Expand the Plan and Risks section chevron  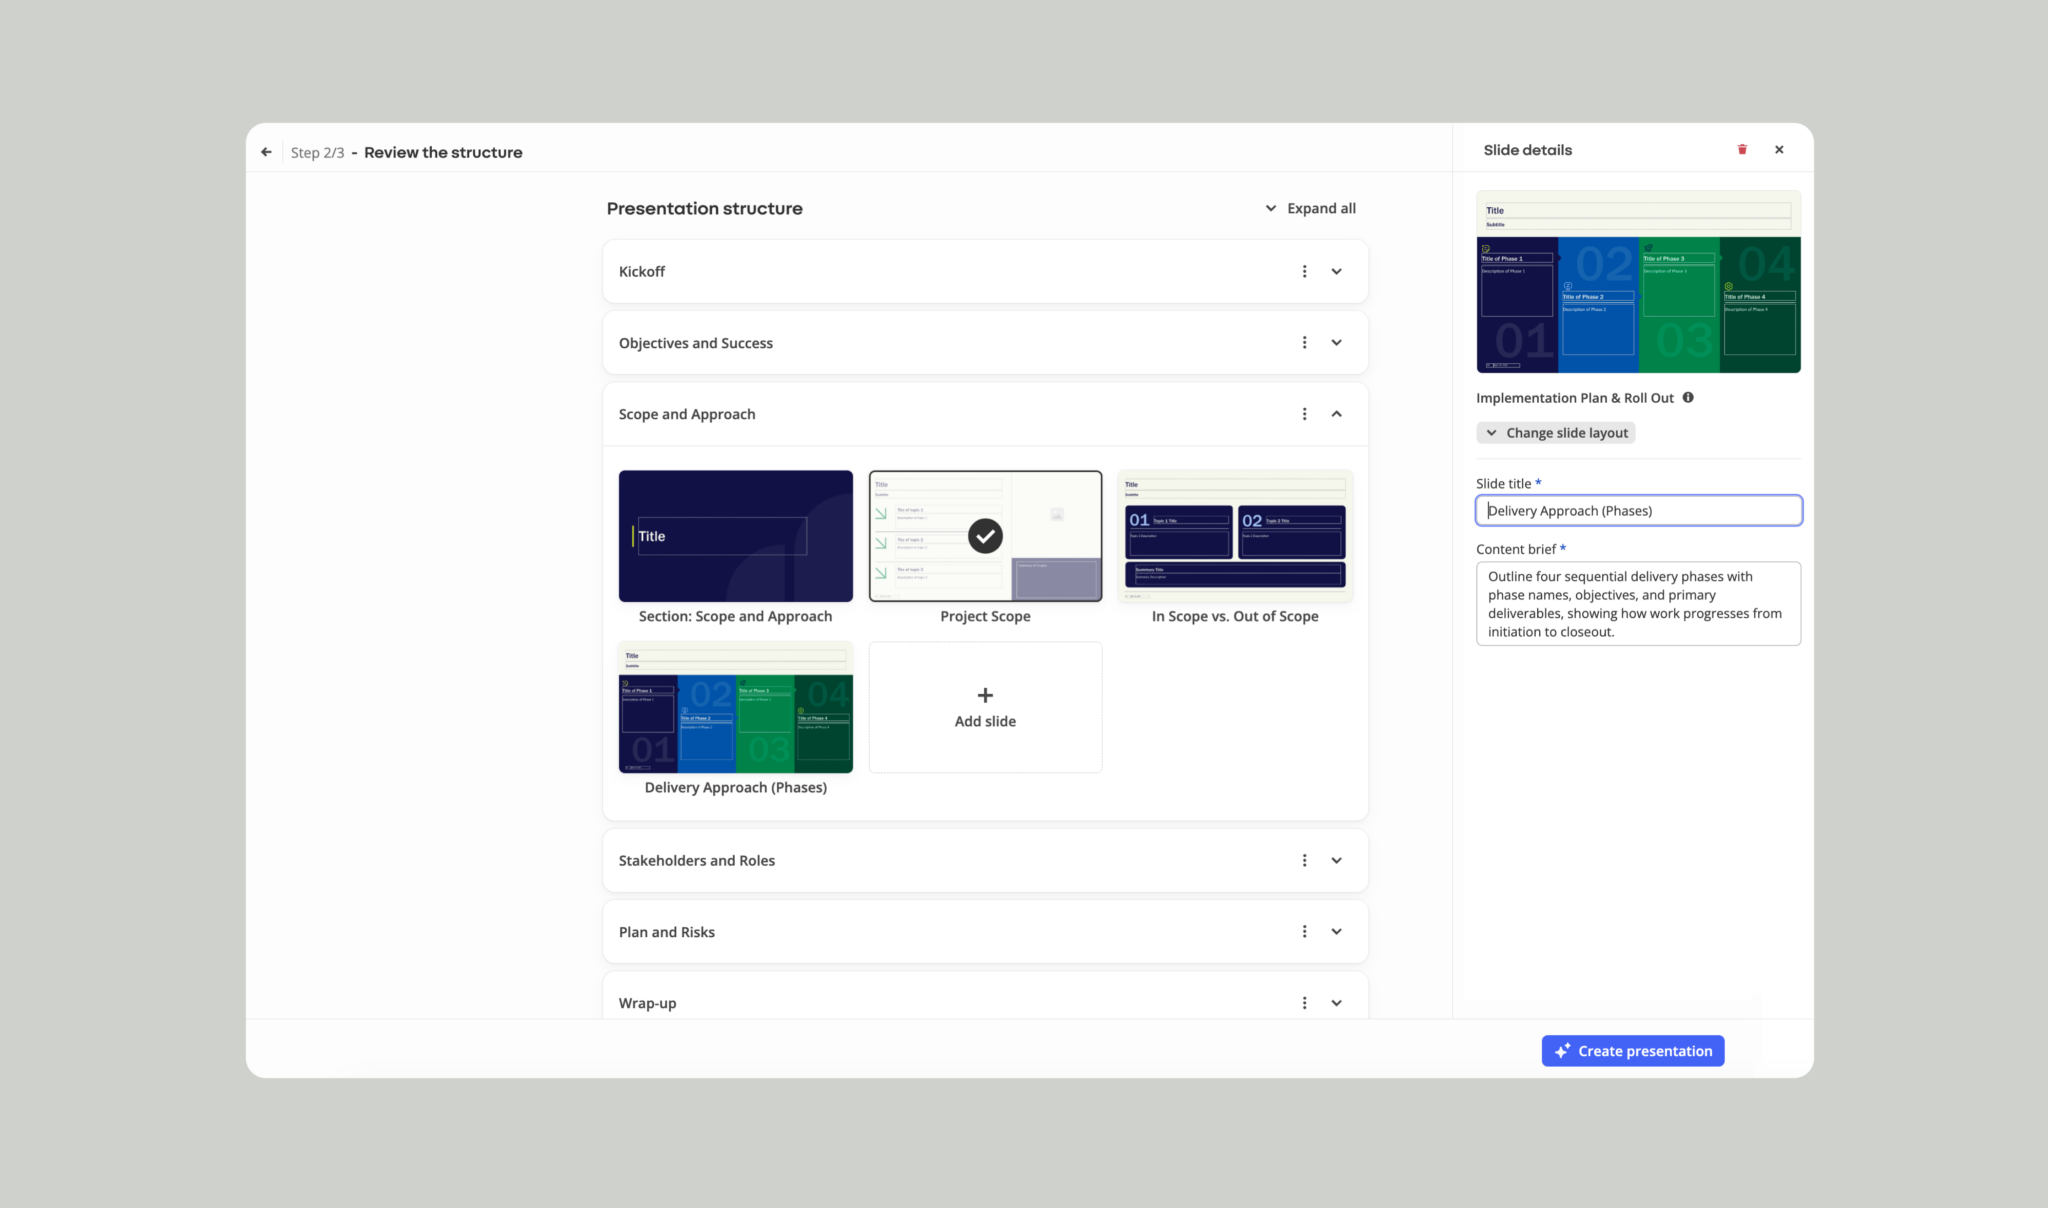pos(1336,932)
